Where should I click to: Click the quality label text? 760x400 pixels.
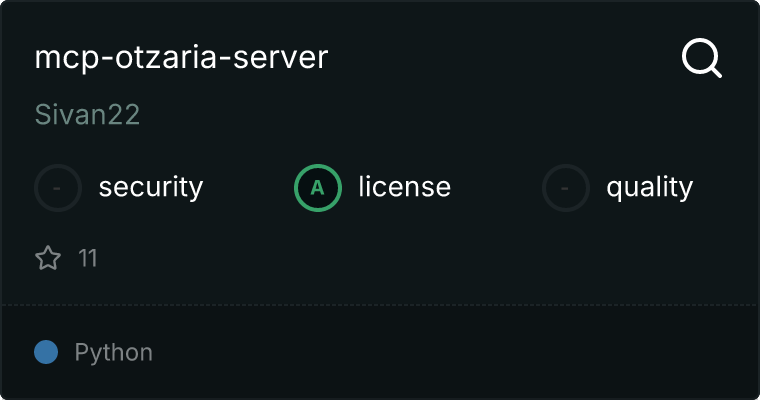coord(649,187)
